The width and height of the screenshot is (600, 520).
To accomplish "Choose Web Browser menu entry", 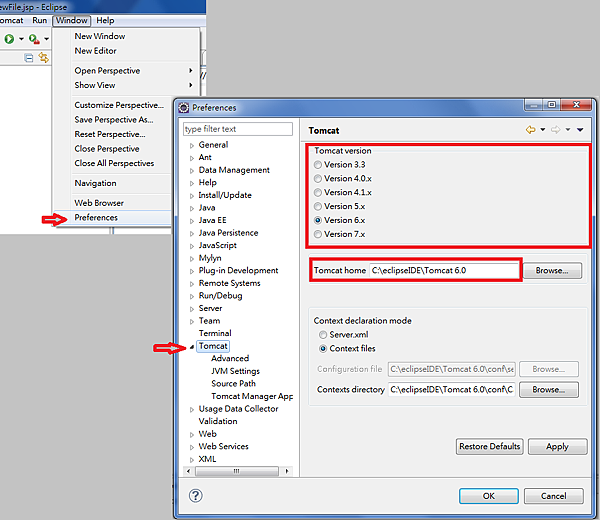I will 99,203.
